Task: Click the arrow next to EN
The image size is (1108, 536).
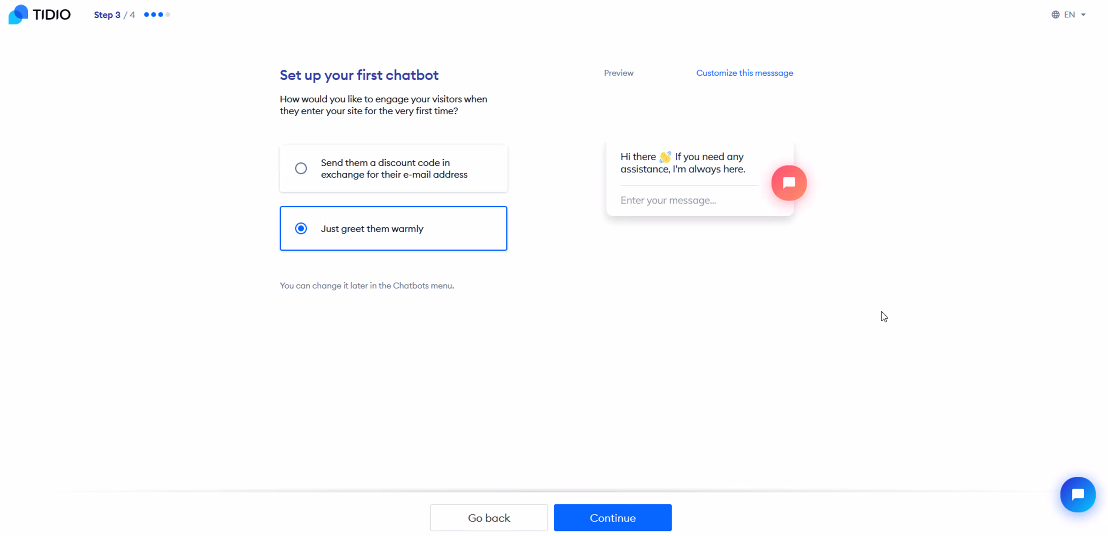Action: pos(1083,15)
